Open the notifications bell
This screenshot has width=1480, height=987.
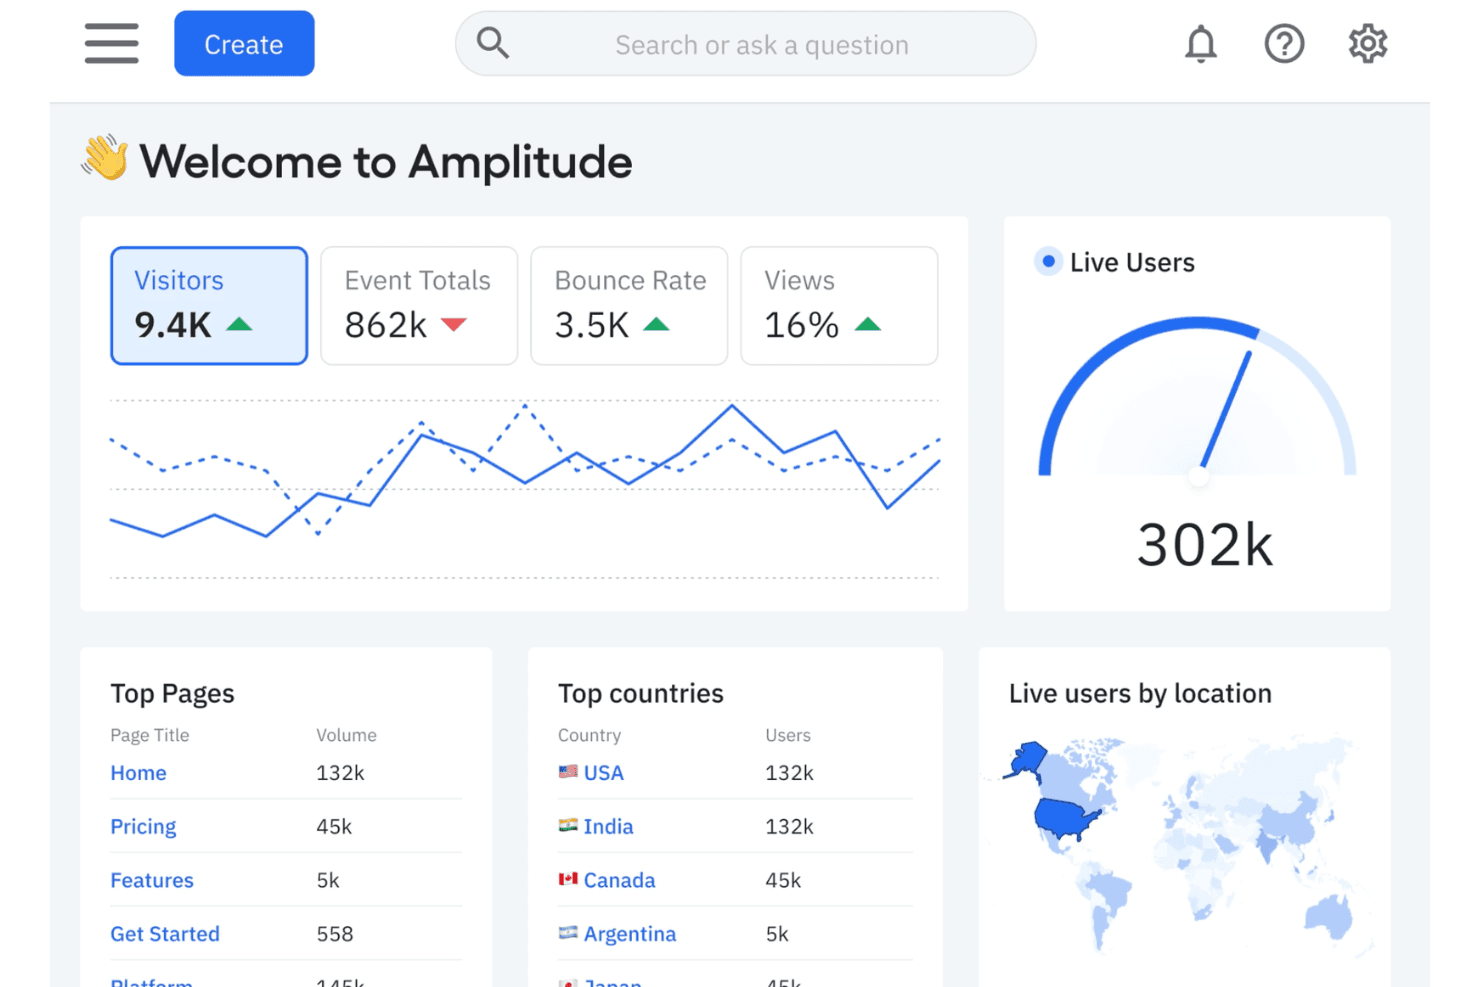[x=1201, y=44]
